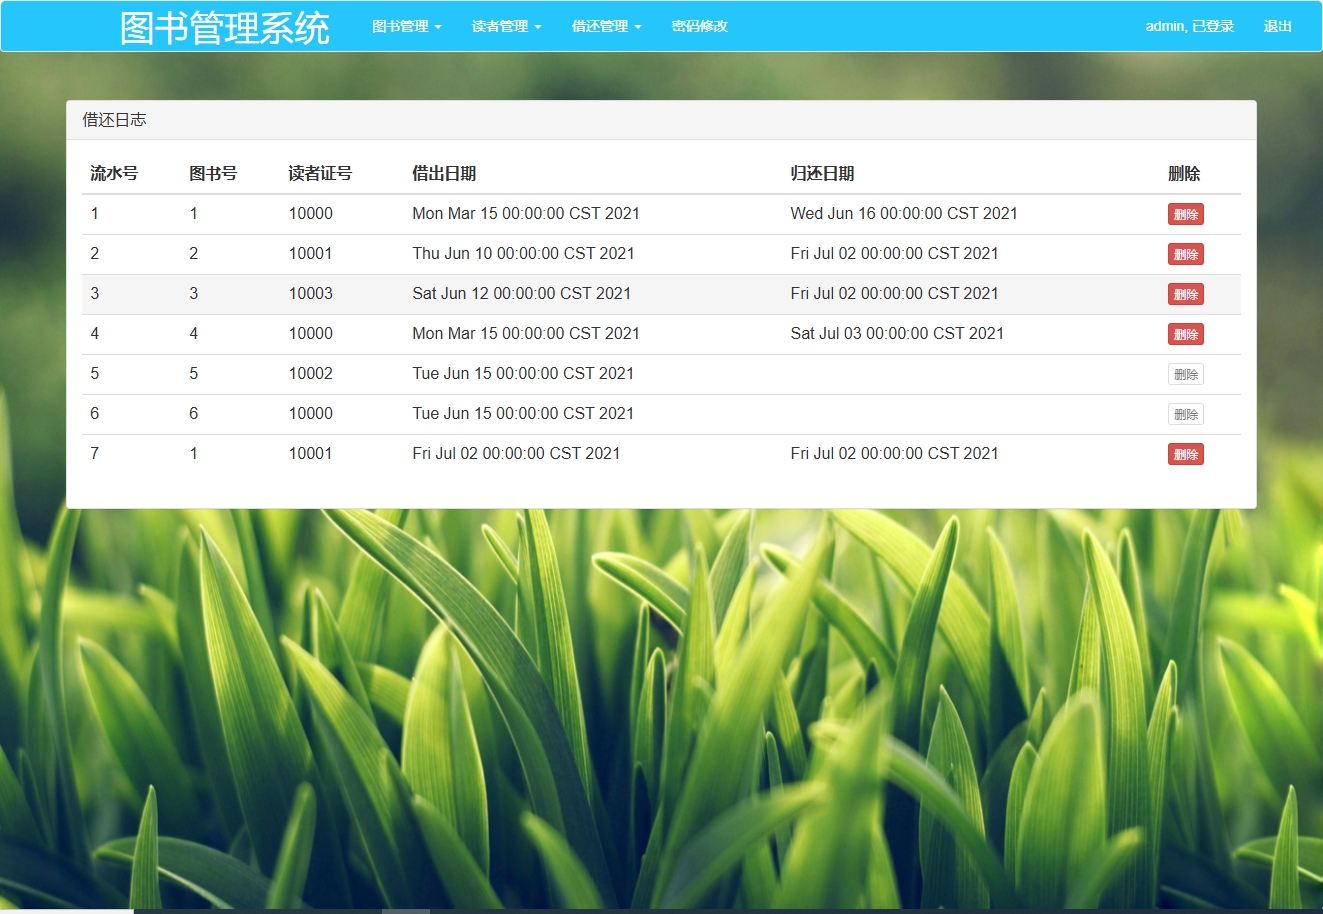Go to the 密码修改 page
The image size is (1323, 914).
click(699, 26)
